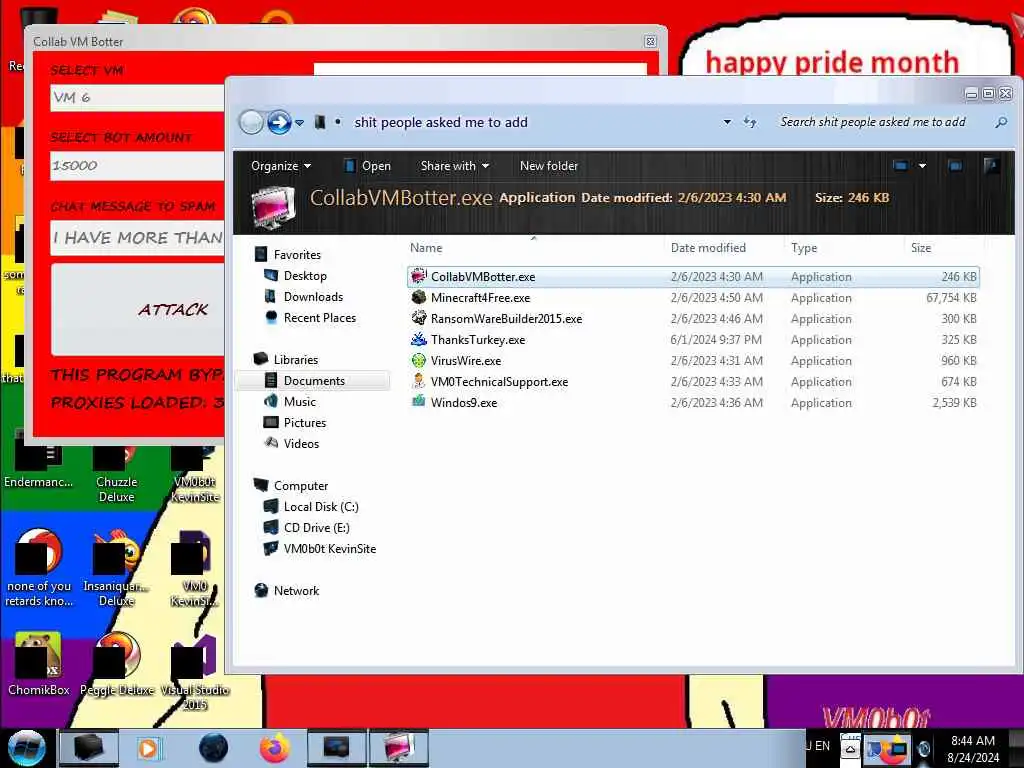Viewport: 1024px width, 768px height.
Task: Open Firefox from the taskbar
Action: click(275, 748)
